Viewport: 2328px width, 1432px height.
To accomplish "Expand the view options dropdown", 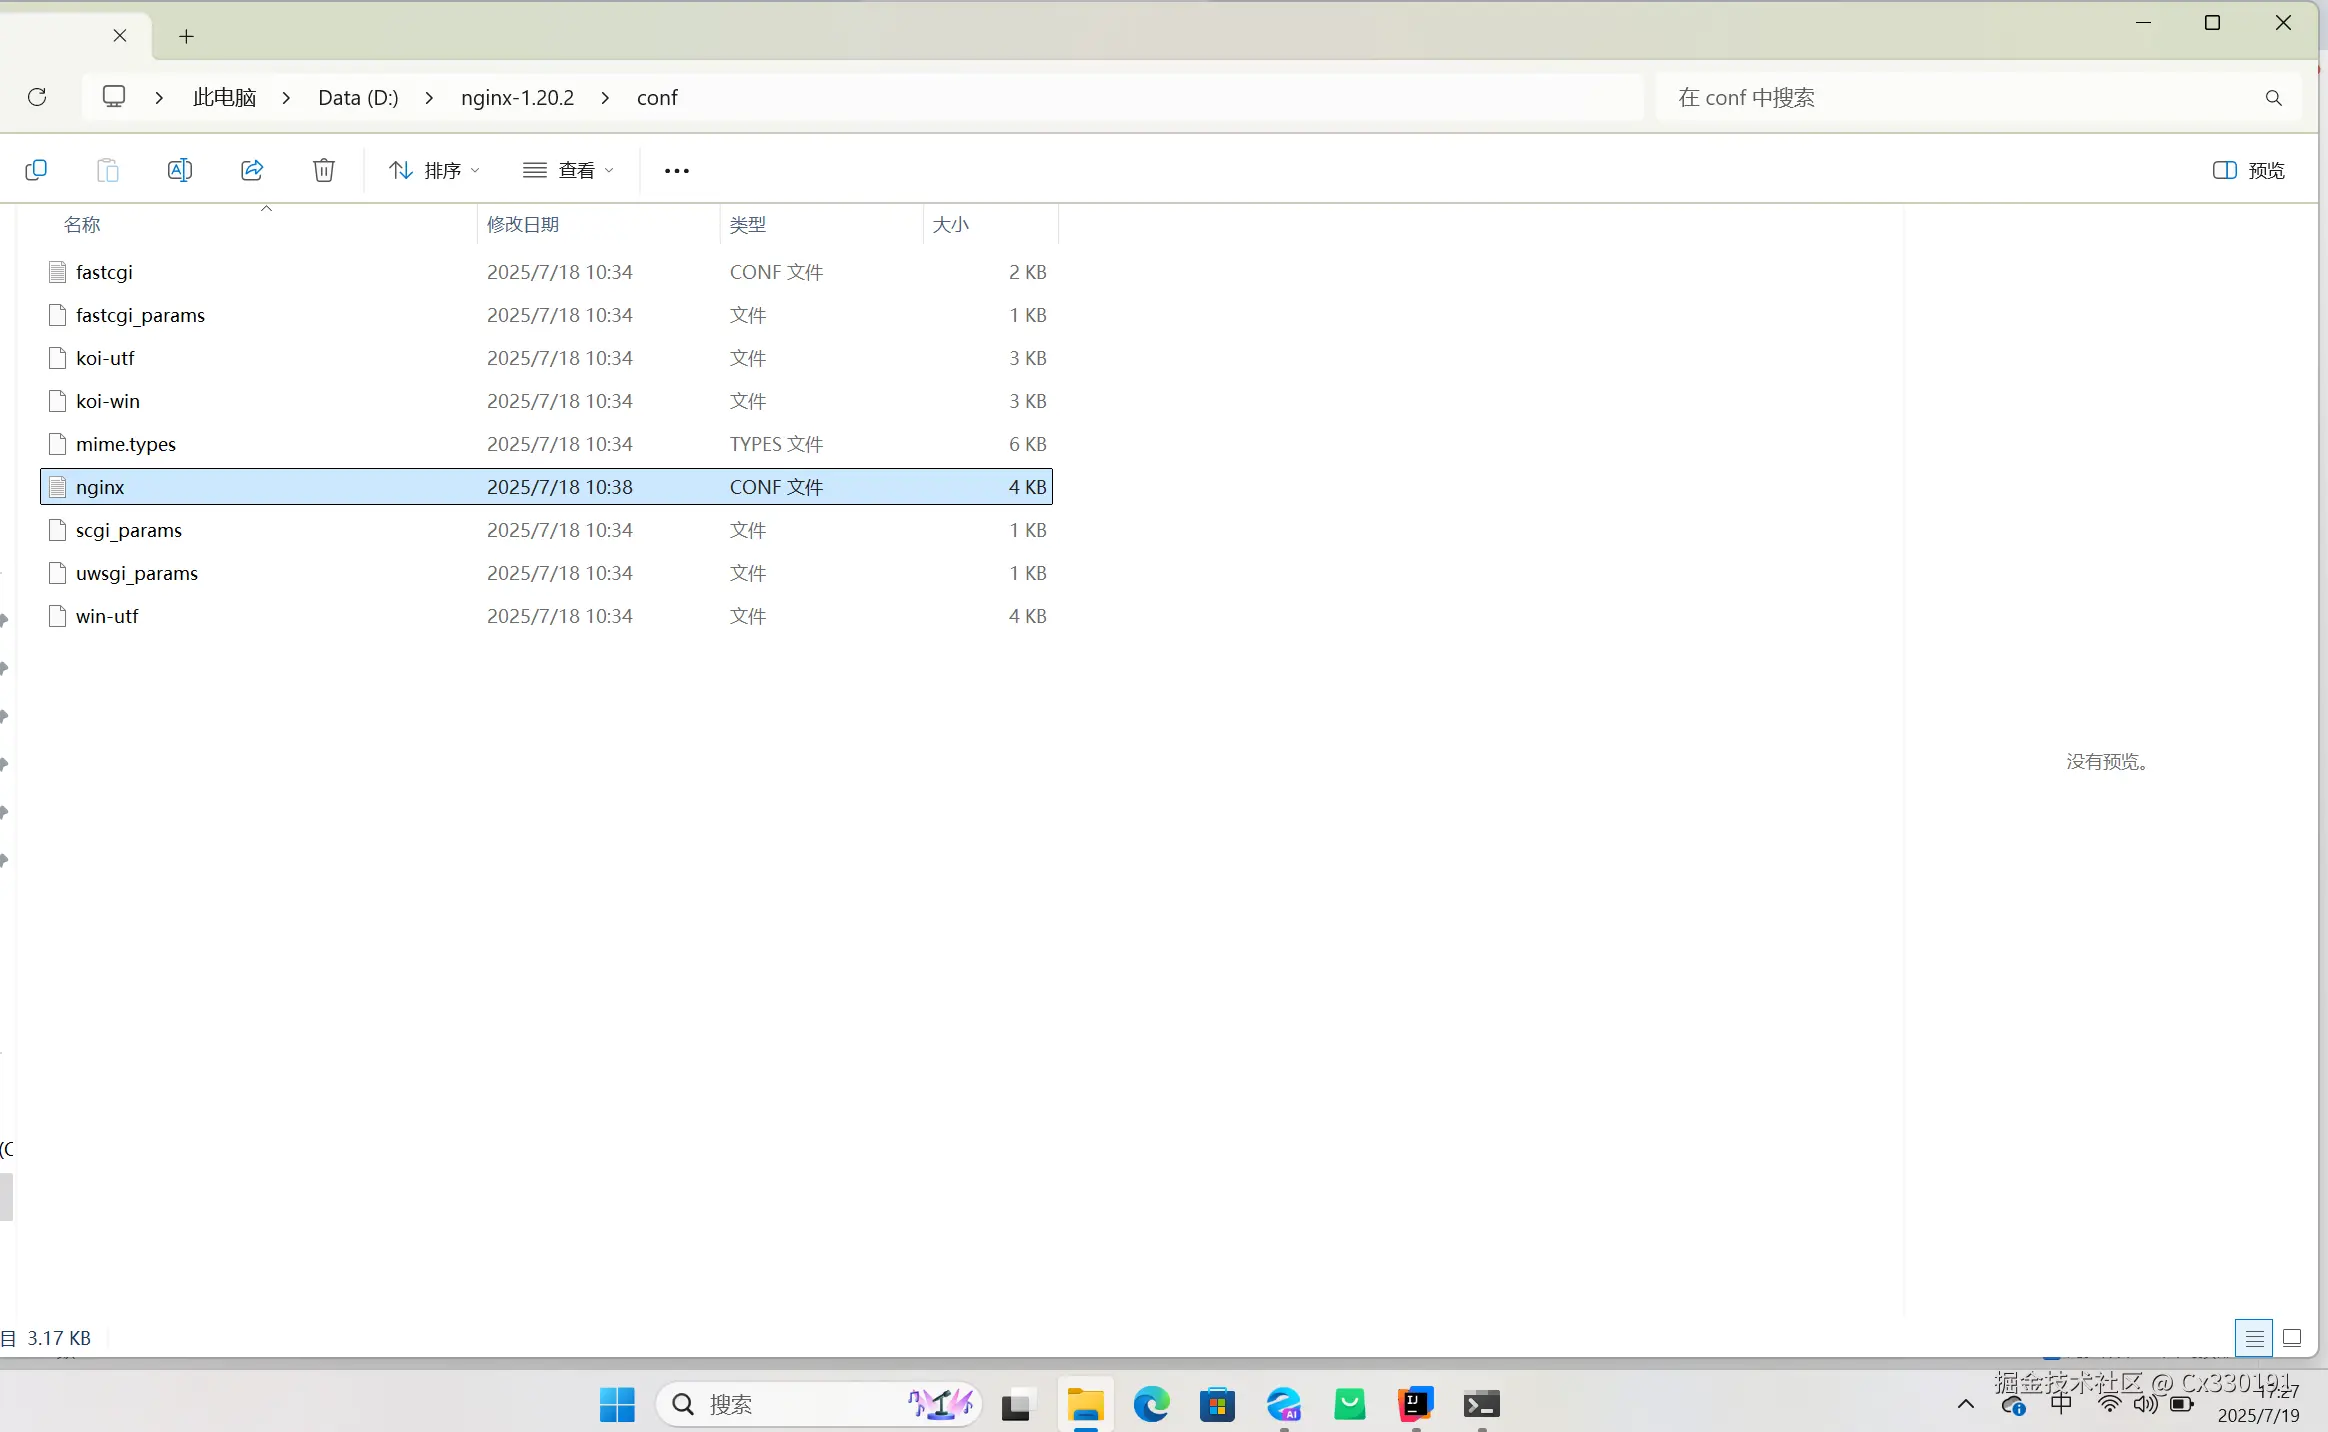I will click(568, 171).
